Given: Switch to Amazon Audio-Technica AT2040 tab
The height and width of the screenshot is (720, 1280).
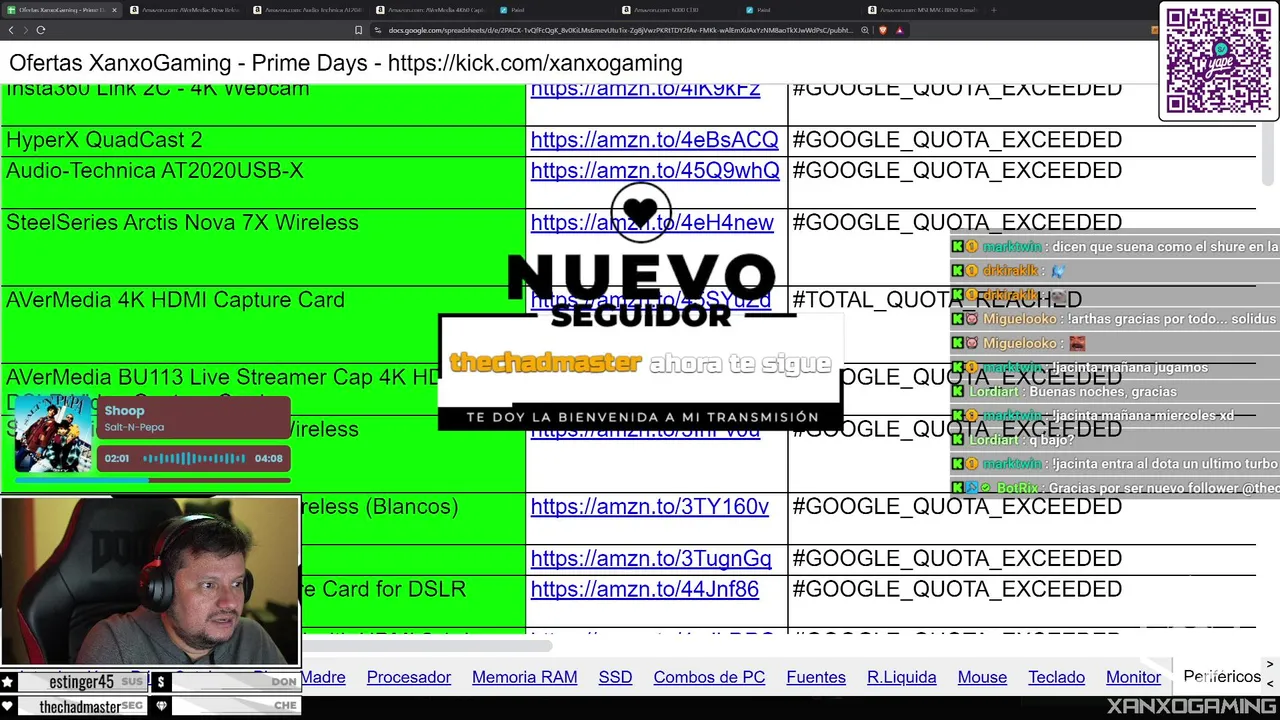Looking at the screenshot, I should coord(310,10).
